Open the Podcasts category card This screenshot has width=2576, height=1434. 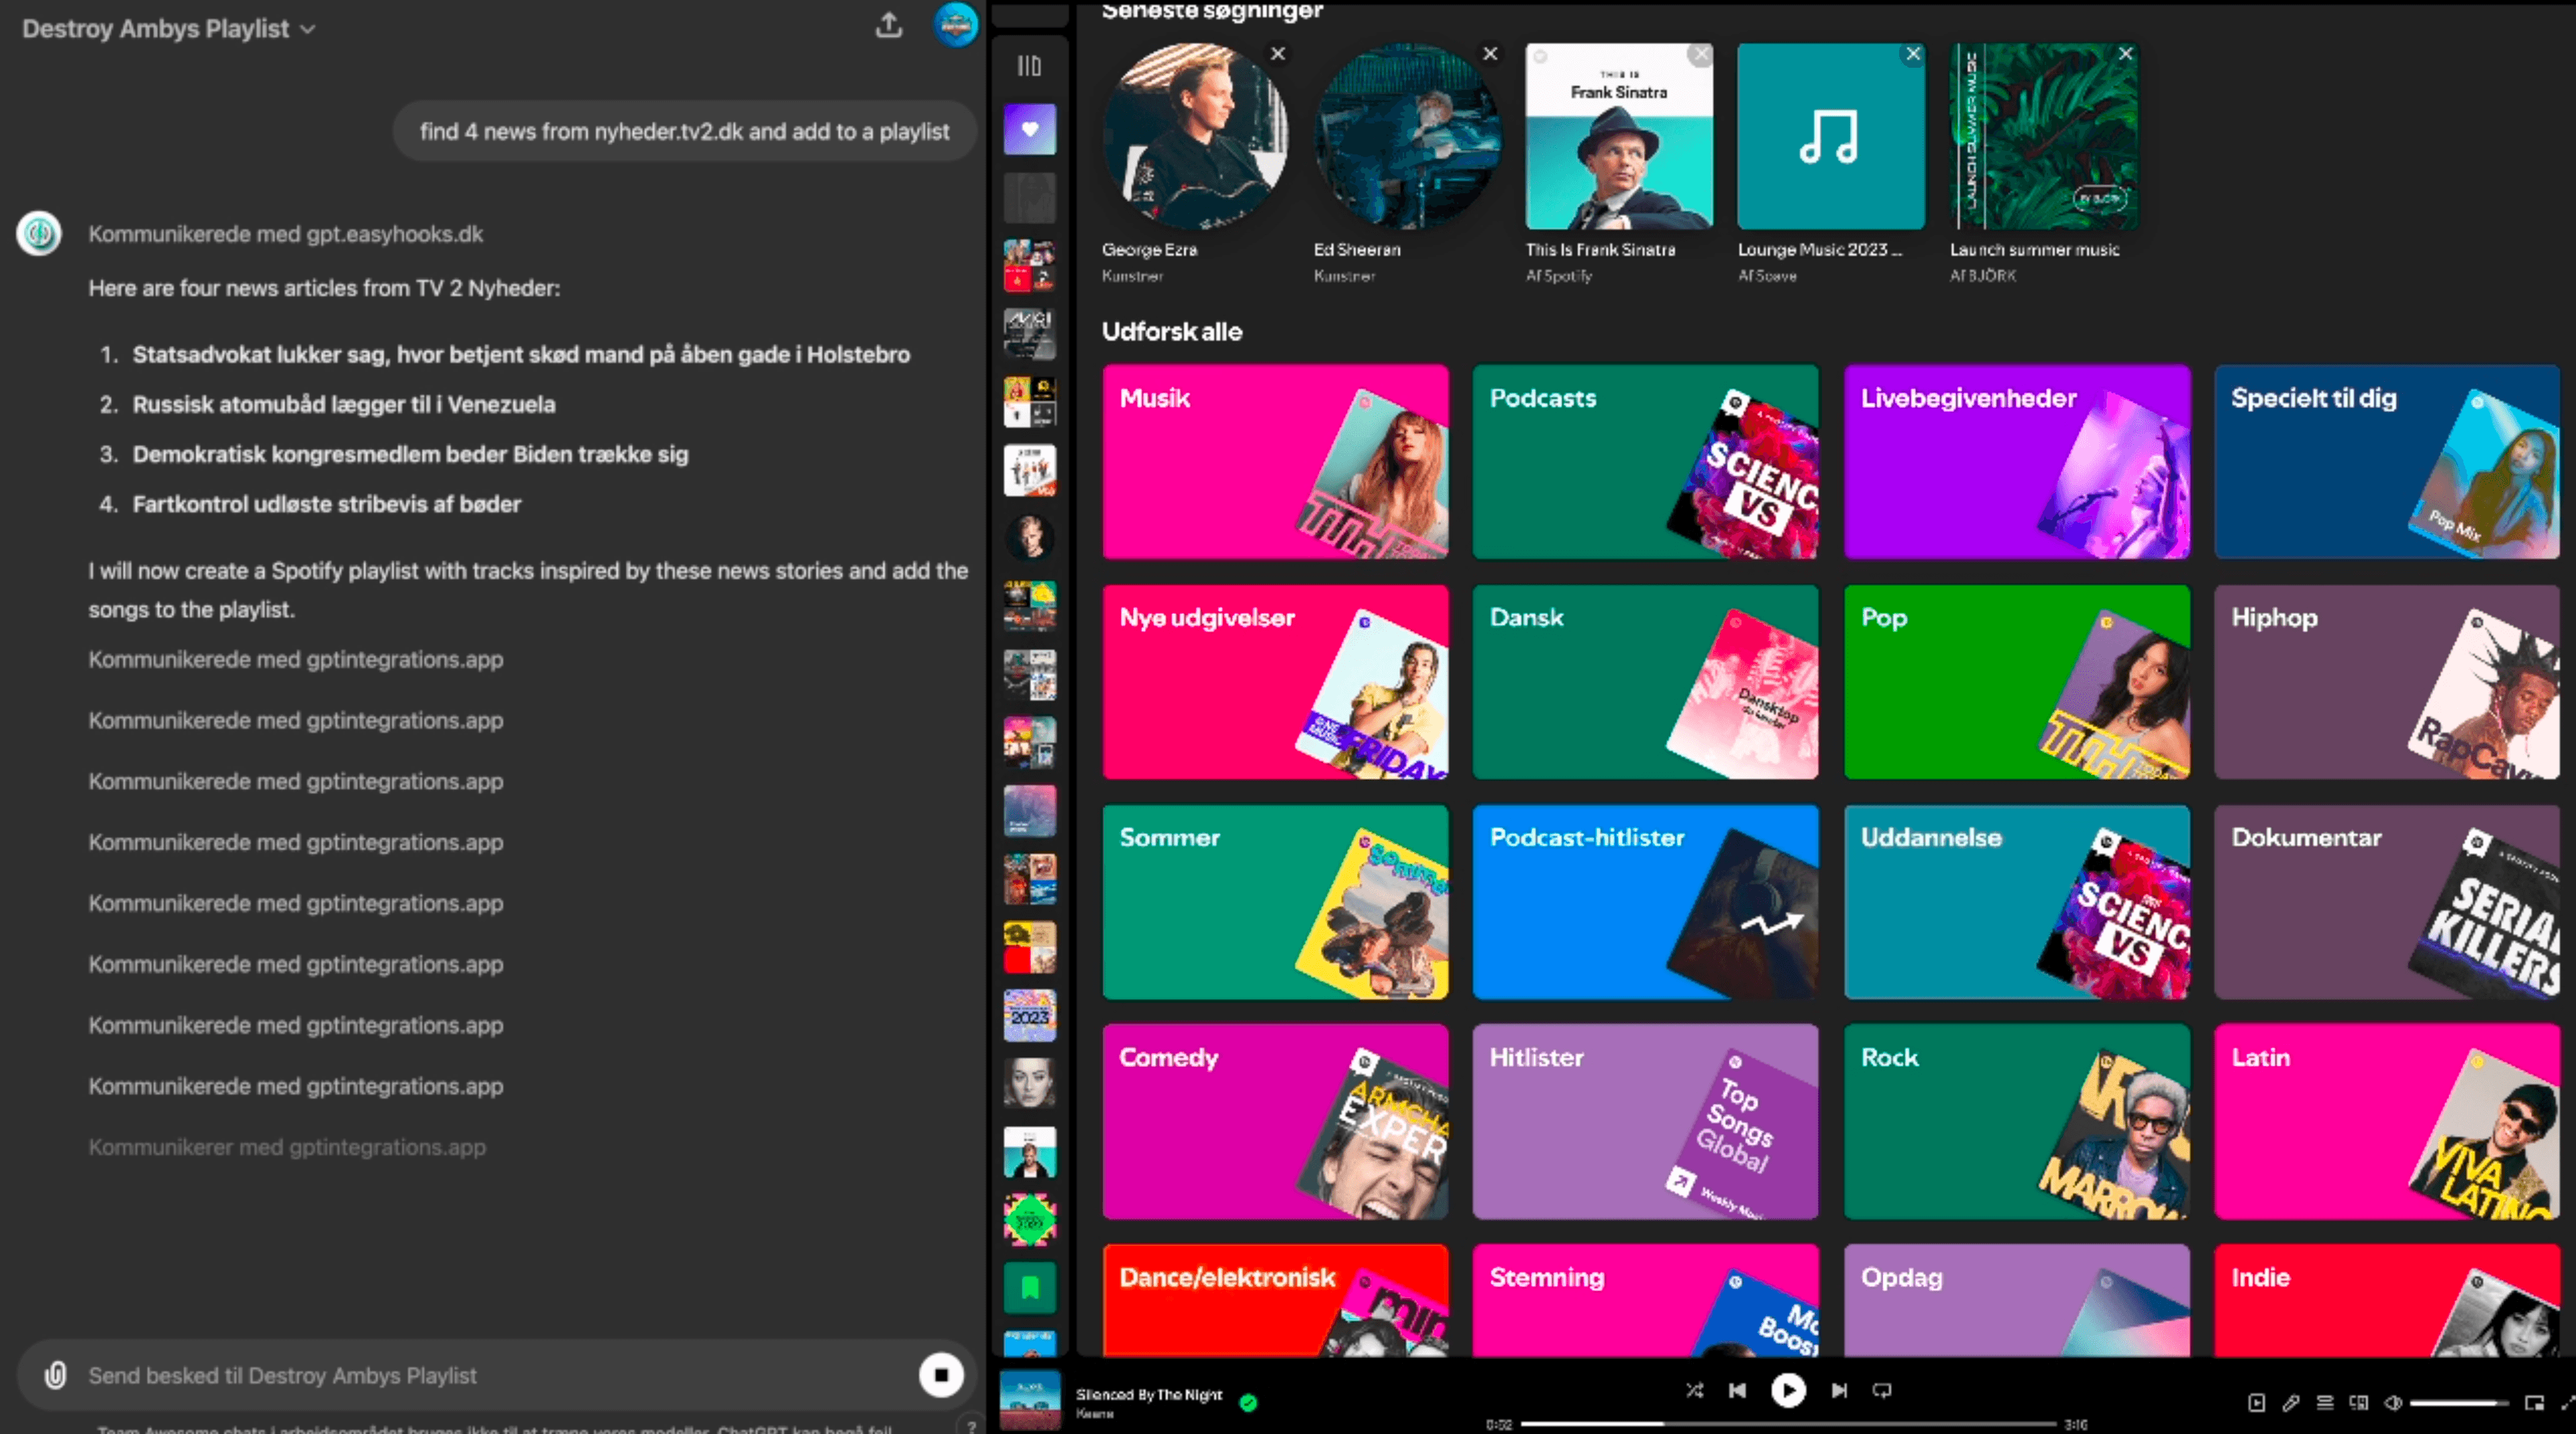point(1645,462)
